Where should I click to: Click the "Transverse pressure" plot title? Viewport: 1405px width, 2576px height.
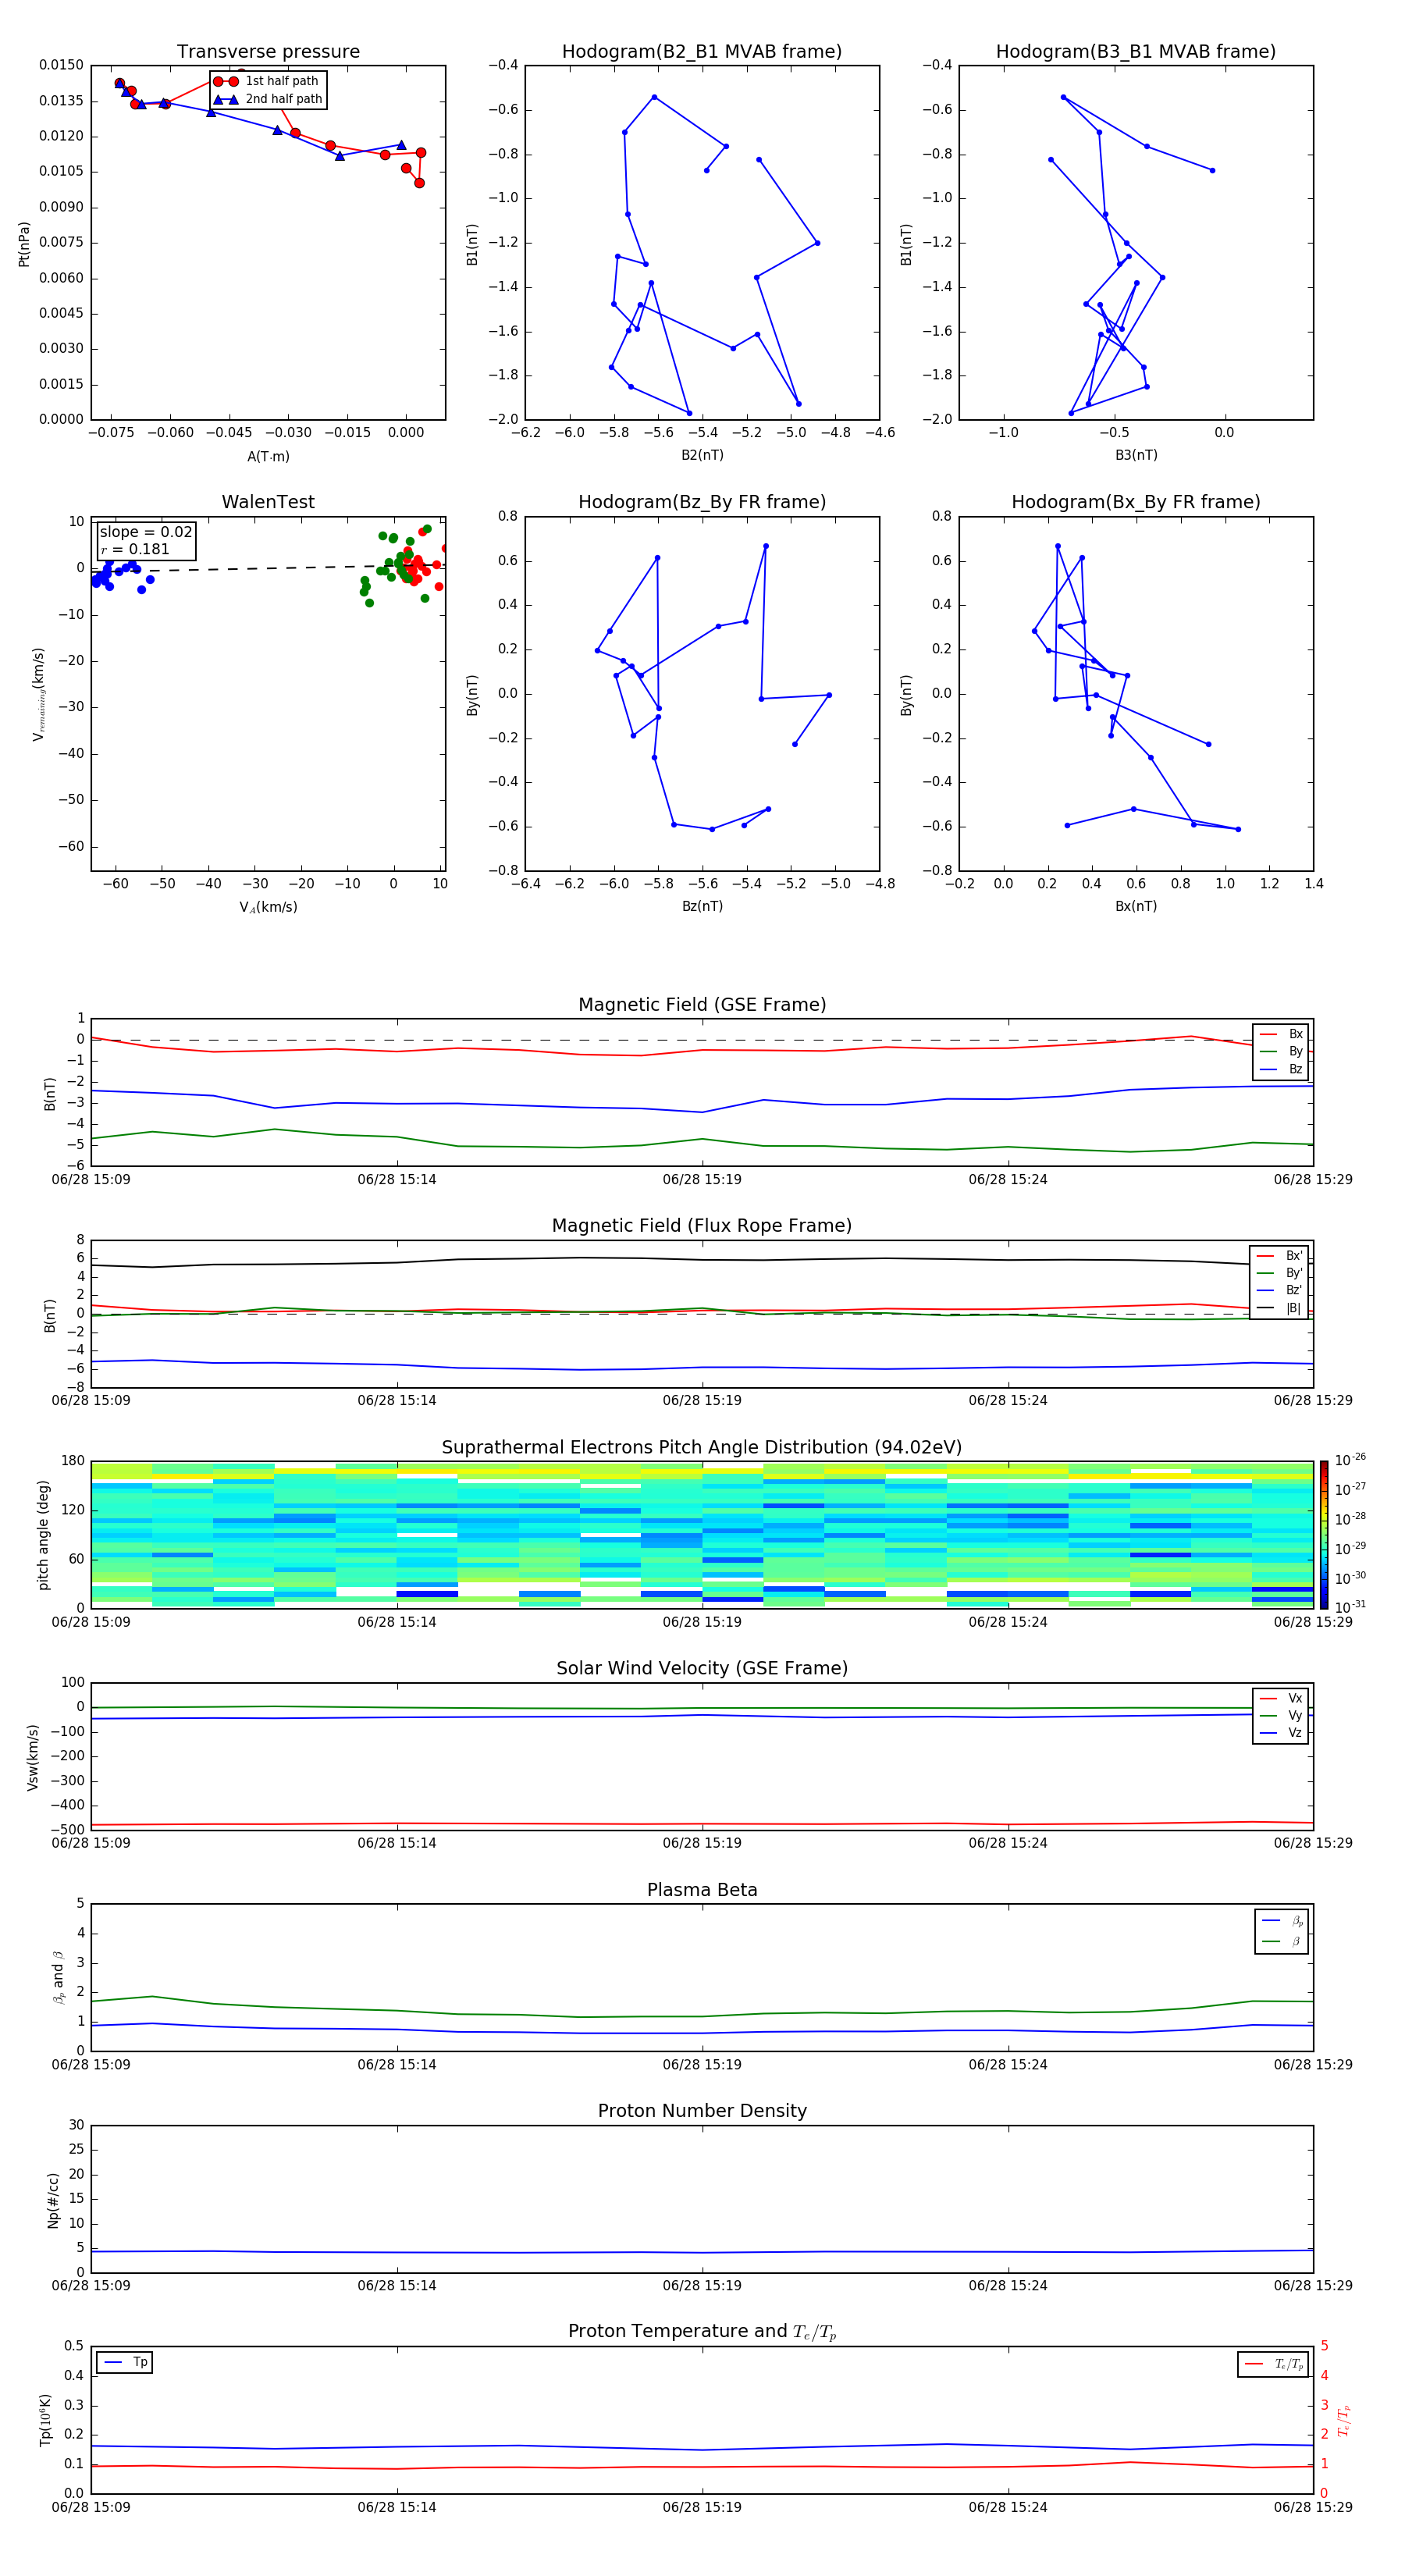(x=268, y=52)
